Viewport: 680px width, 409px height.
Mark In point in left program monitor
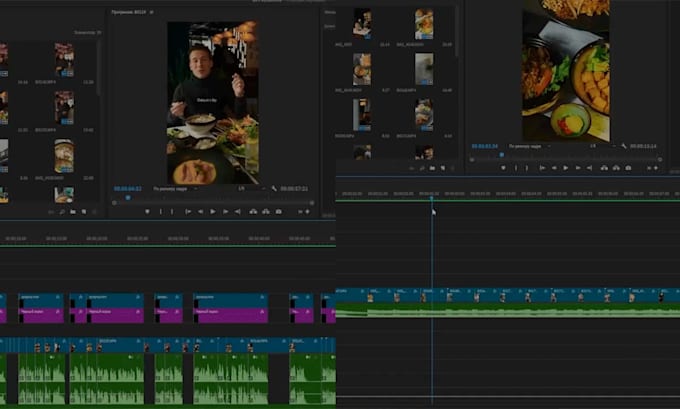pyautogui.click(x=161, y=212)
